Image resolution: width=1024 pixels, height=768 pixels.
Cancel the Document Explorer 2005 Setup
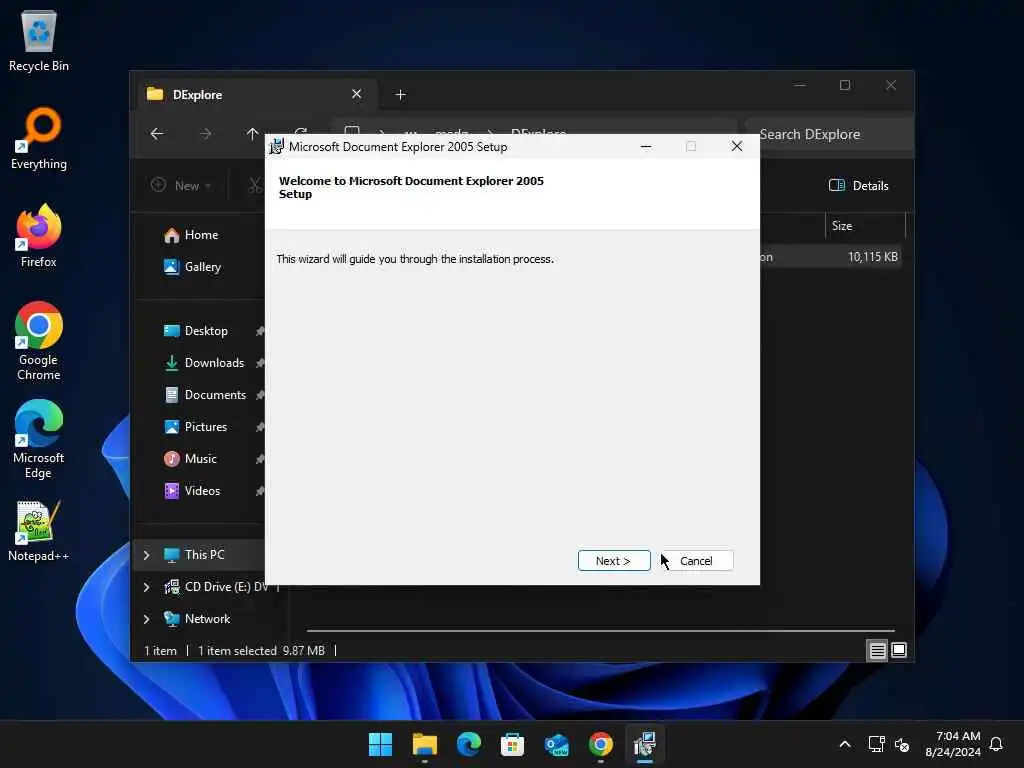(x=696, y=560)
